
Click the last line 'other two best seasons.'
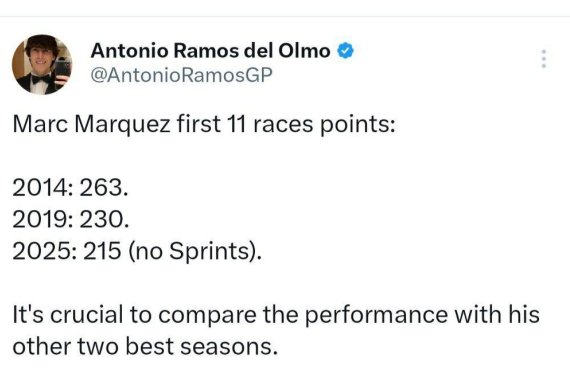point(145,346)
